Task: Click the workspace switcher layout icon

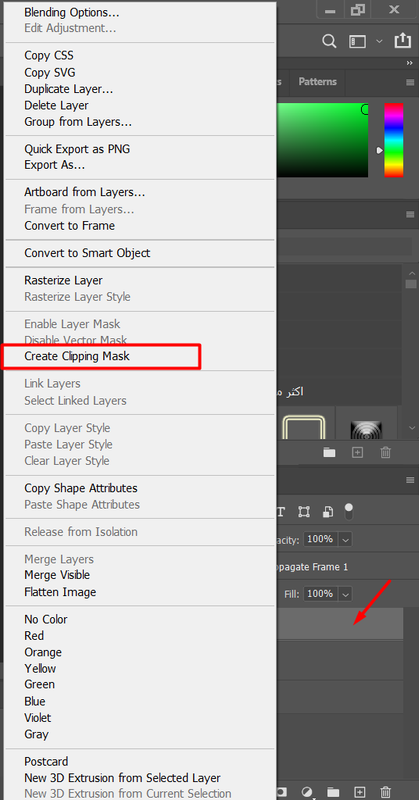Action: 358,41
